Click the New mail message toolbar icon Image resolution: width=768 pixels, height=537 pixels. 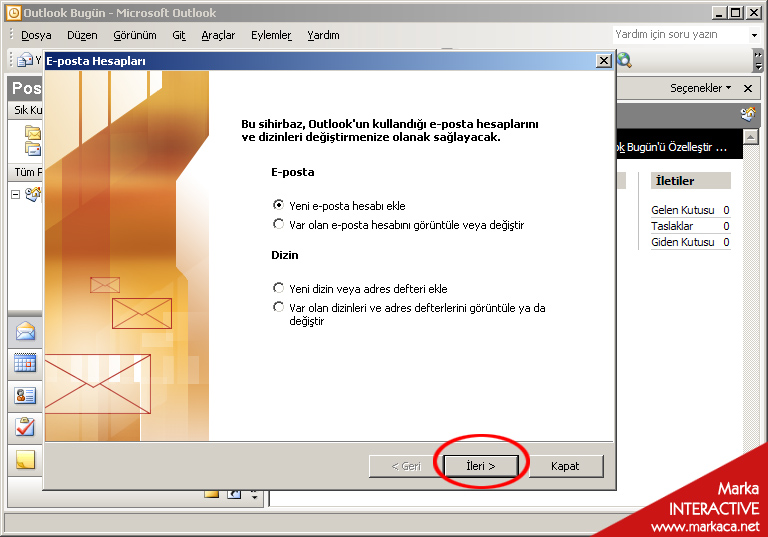(x=24, y=60)
